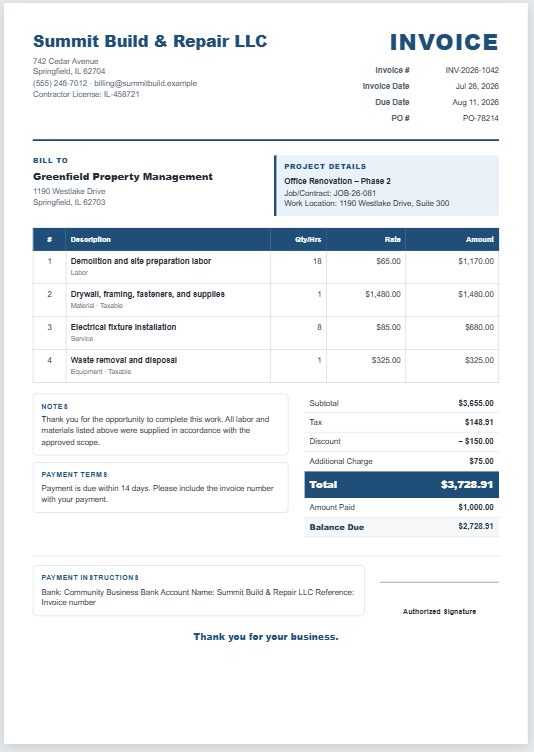Select invoice number INV-2026-1042

(472, 70)
